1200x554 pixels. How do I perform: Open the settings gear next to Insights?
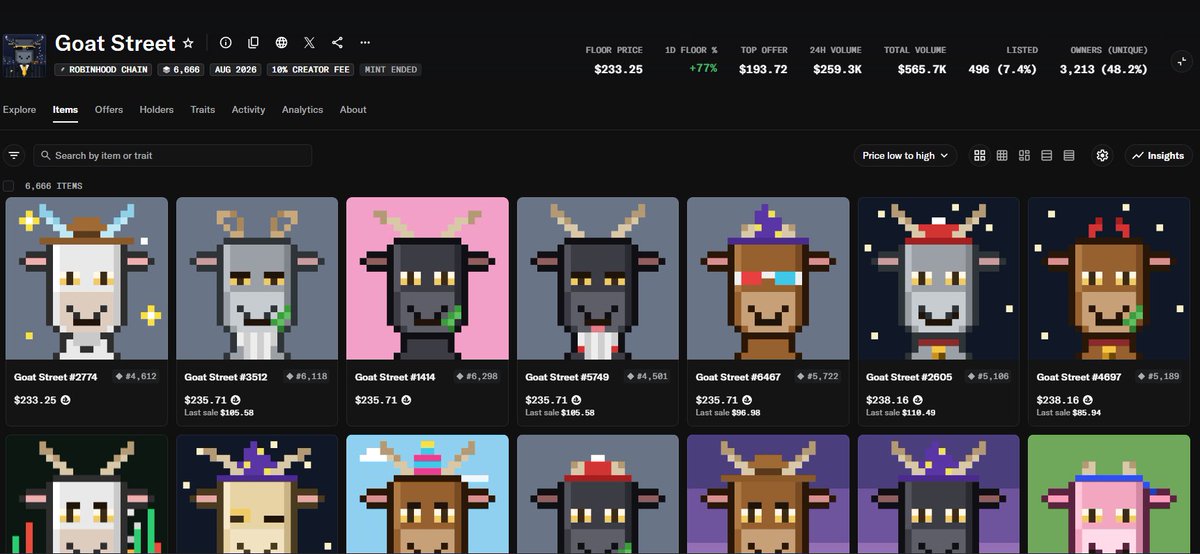[x=1102, y=156]
